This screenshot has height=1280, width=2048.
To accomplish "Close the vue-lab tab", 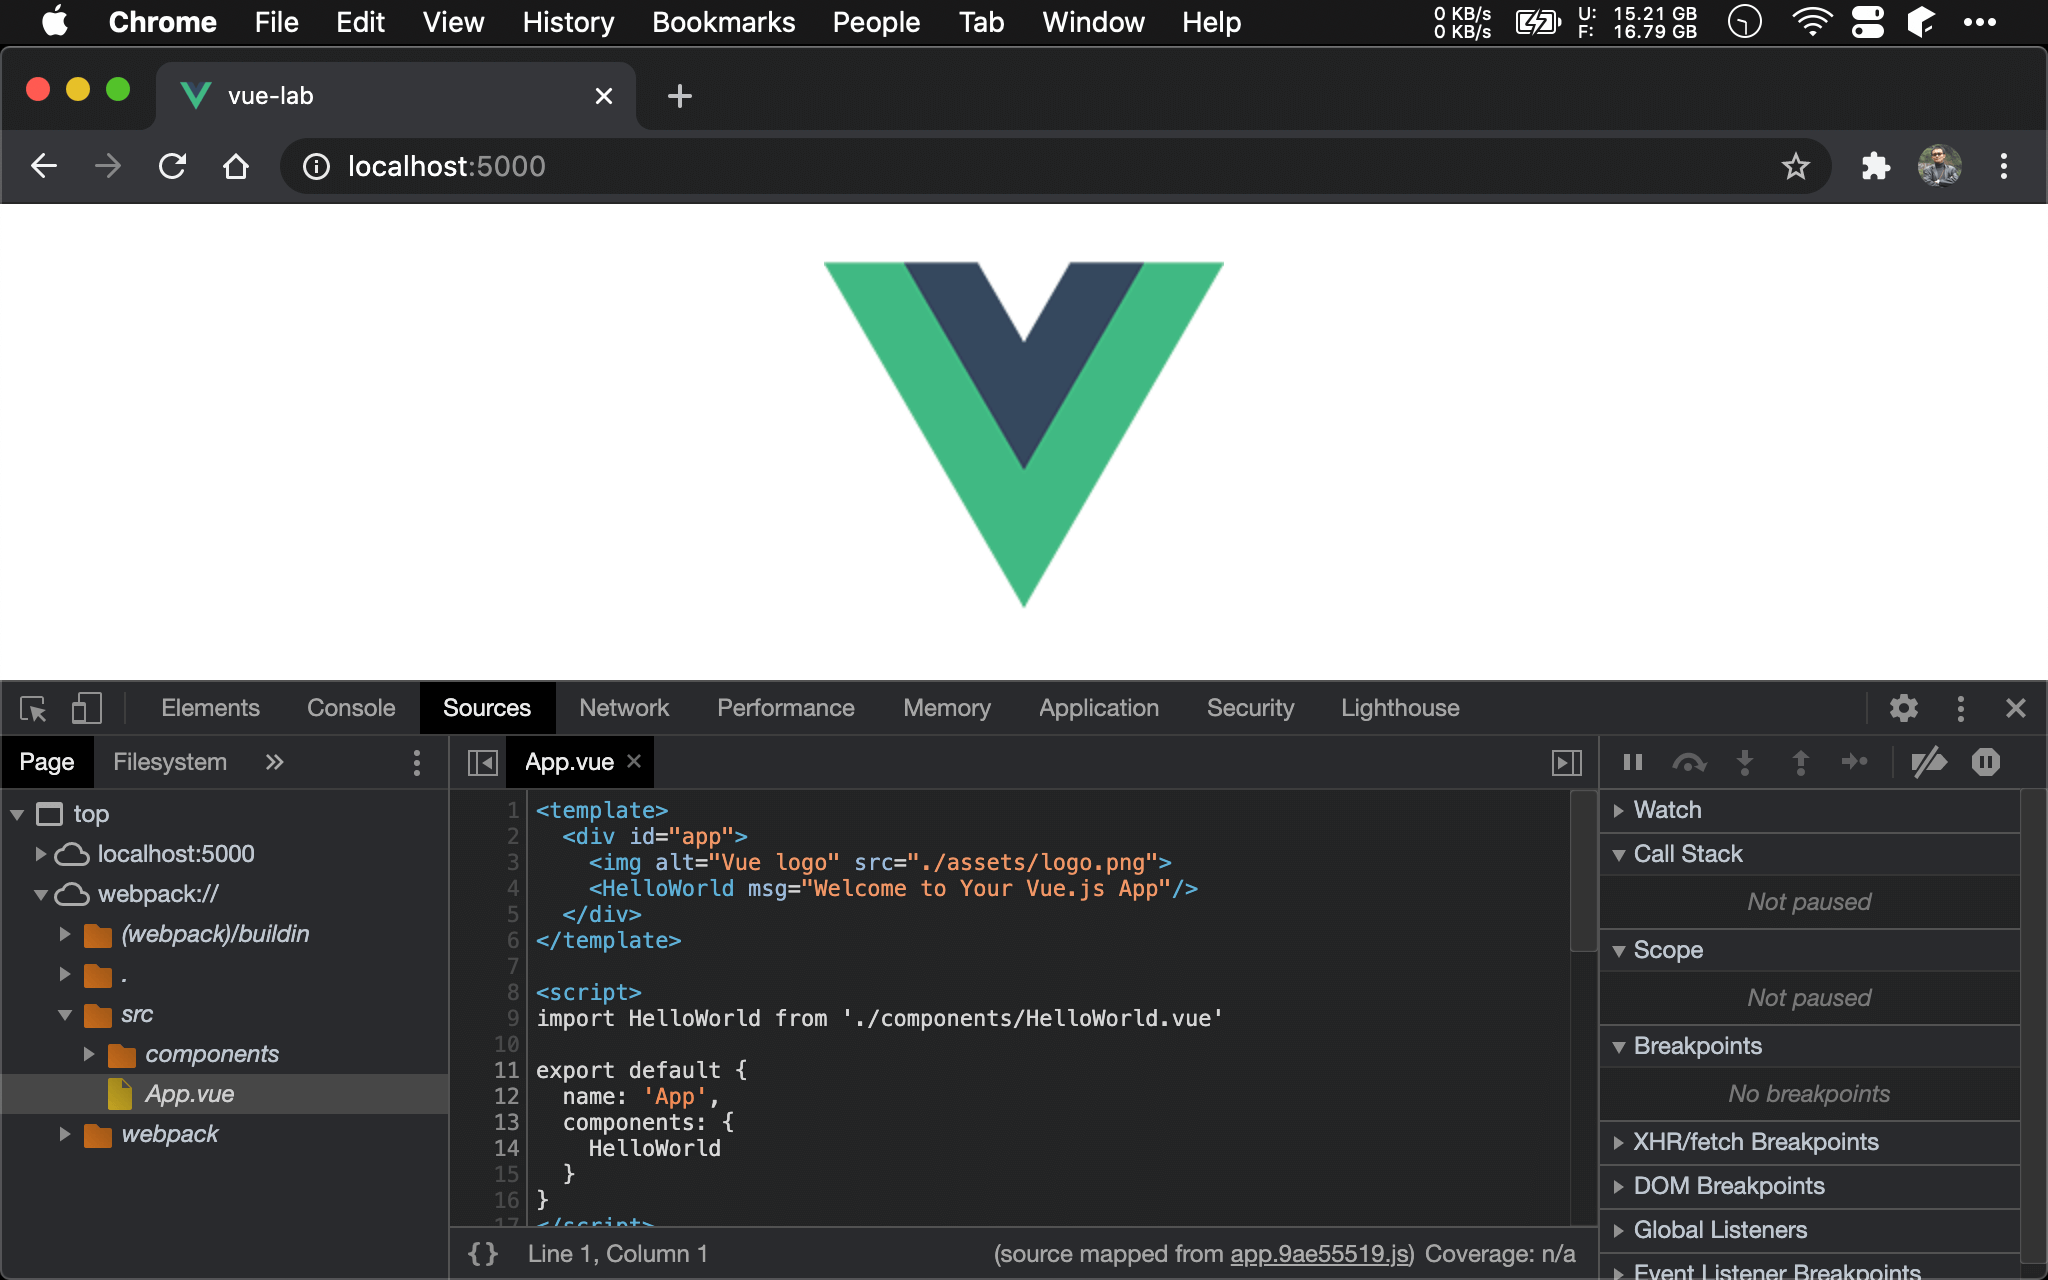I will [603, 96].
